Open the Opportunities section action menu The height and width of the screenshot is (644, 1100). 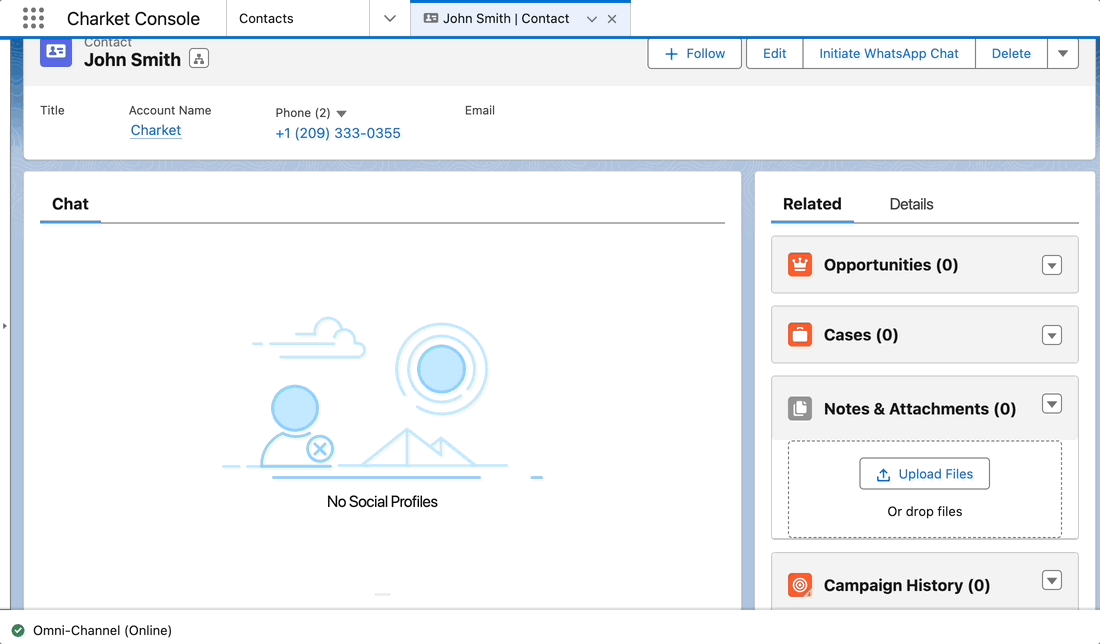coord(1051,265)
